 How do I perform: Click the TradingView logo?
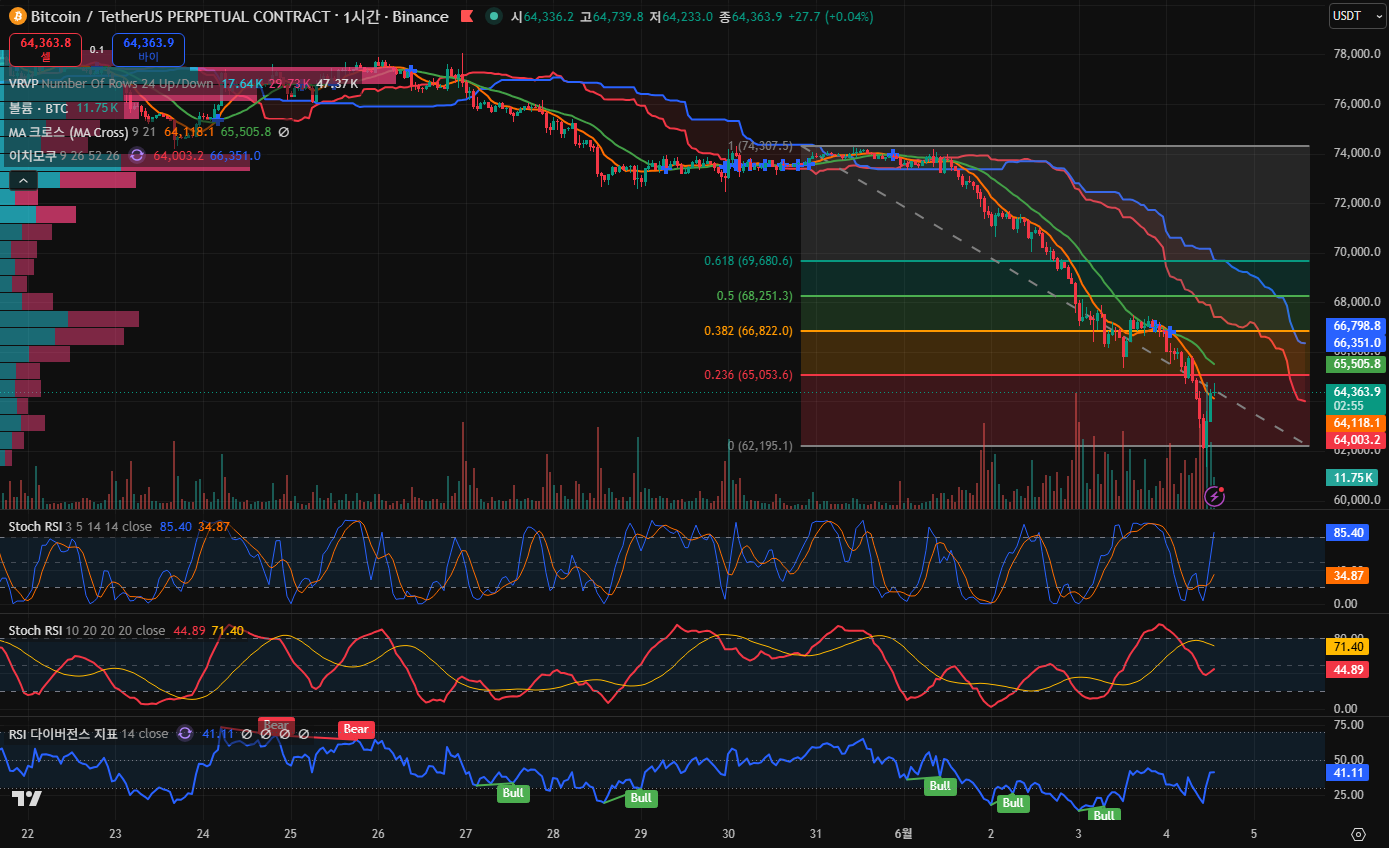pos(26,798)
